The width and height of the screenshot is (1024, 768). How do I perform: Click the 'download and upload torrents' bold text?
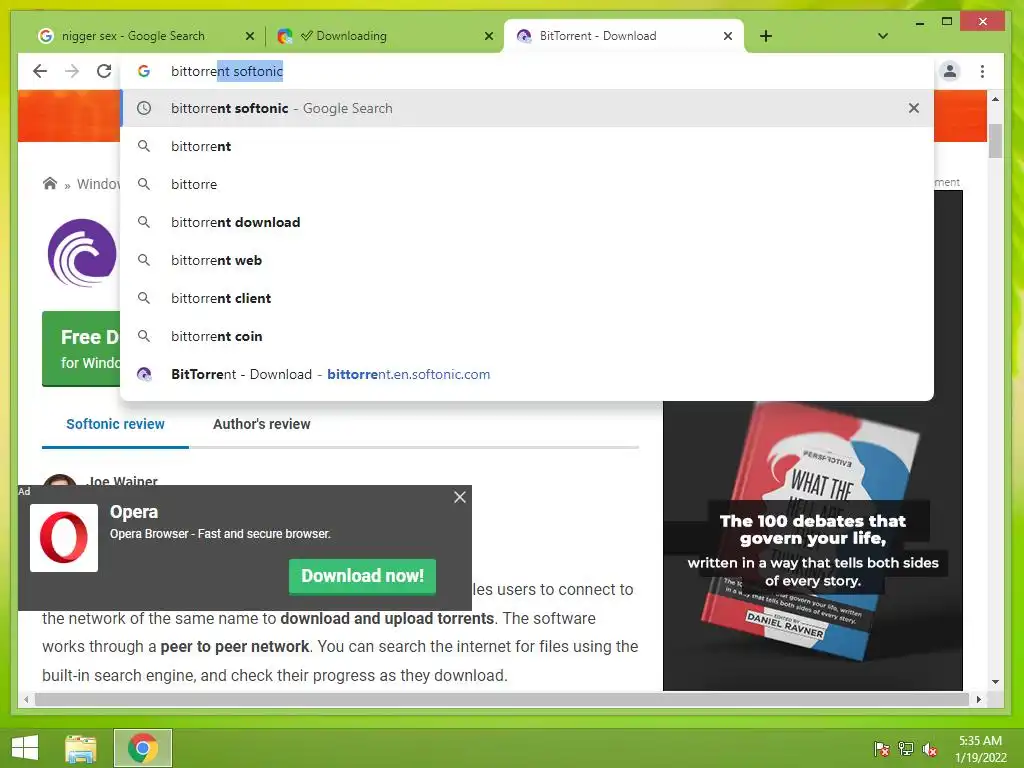(x=387, y=618)
